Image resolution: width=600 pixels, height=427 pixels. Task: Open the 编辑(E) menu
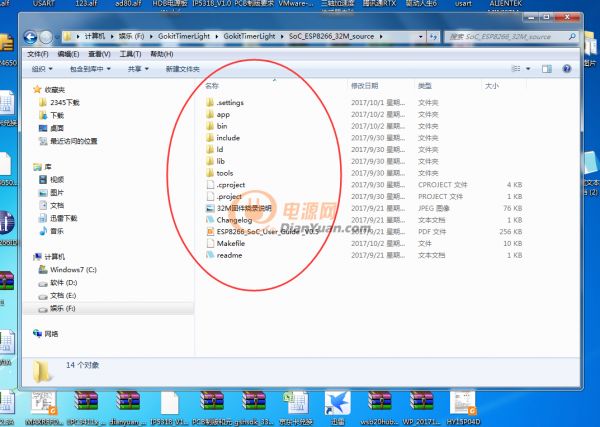[x=68, y=54]
